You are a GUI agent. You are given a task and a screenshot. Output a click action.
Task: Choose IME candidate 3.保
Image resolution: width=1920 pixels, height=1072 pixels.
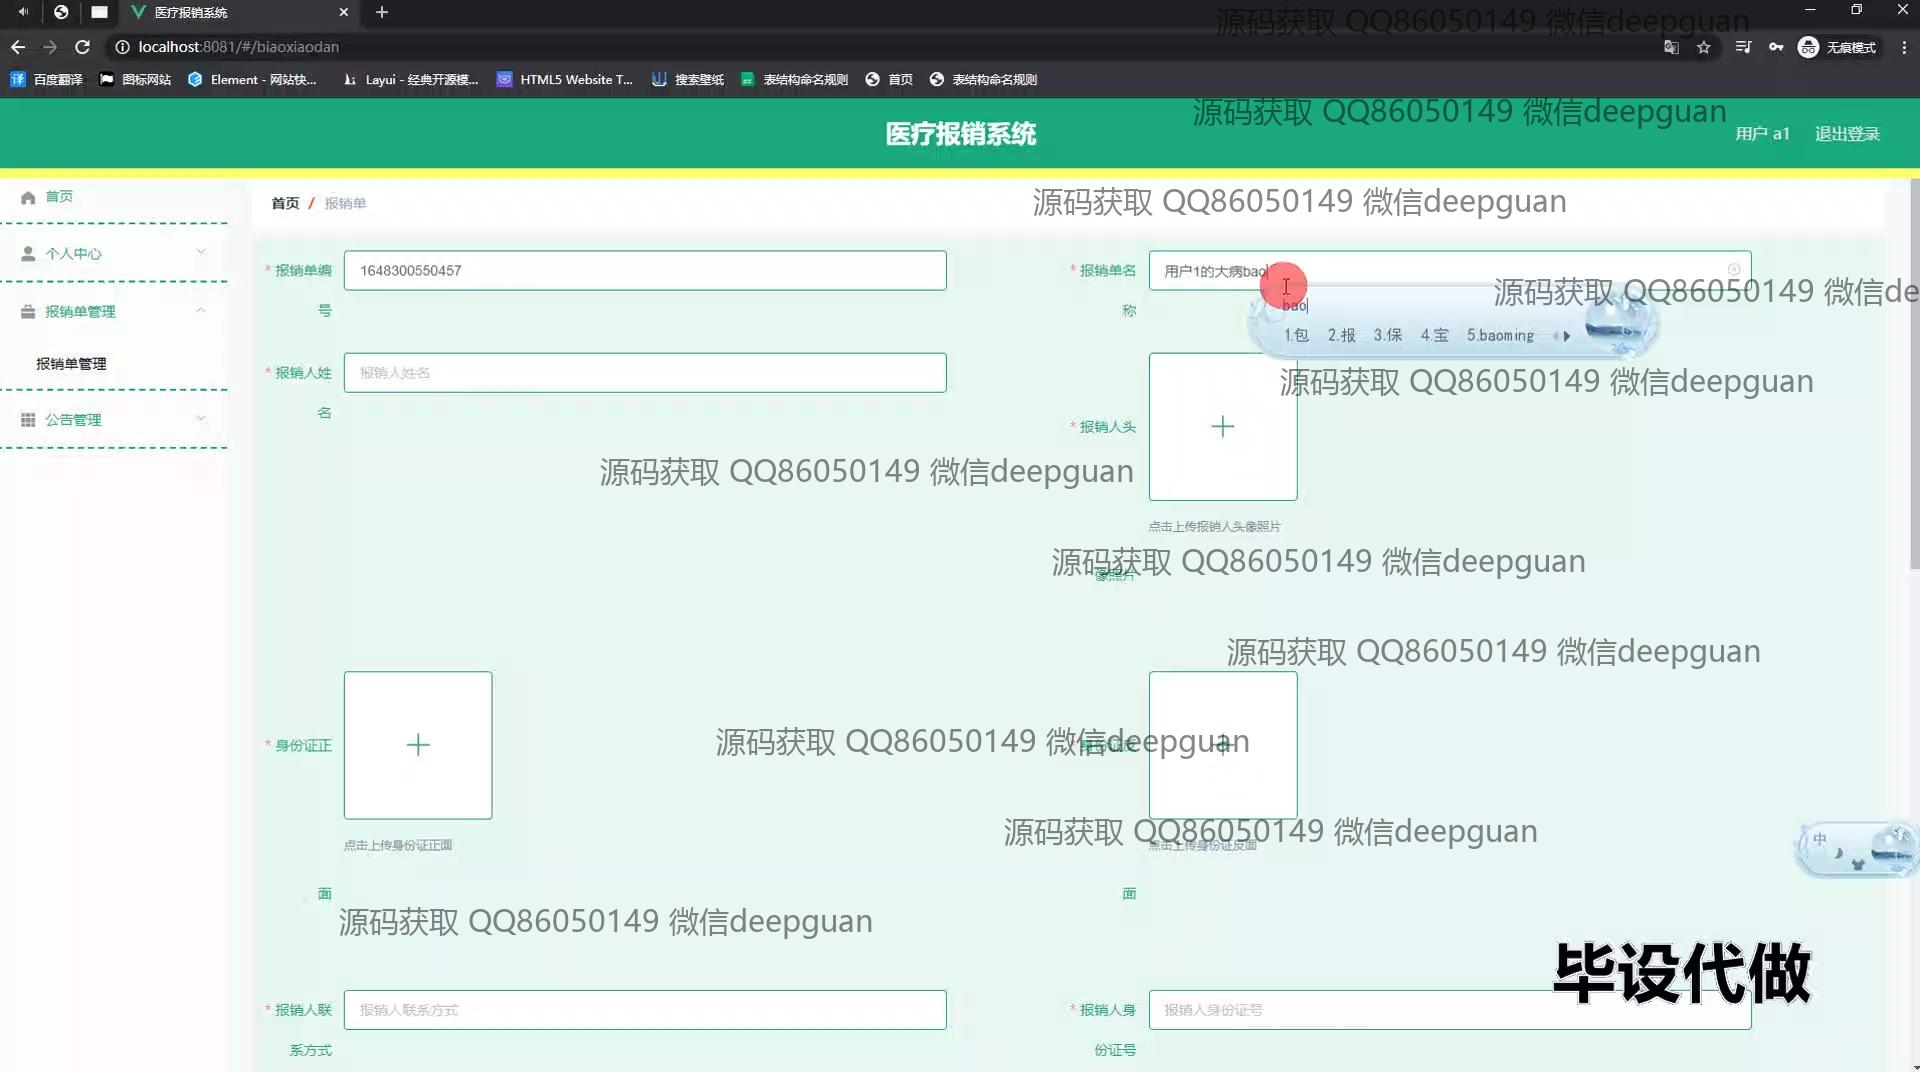[x=1388, y=336]
